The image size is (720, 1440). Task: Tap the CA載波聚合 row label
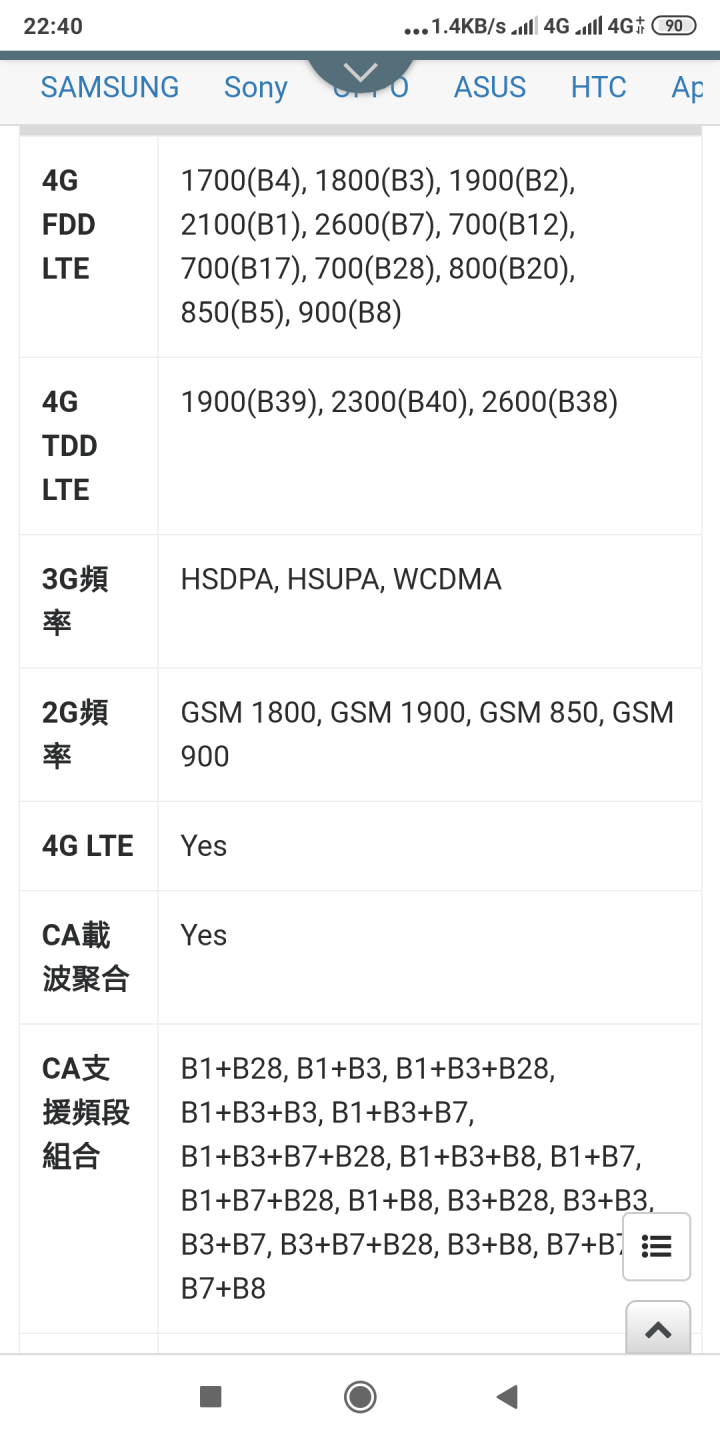(x=86, y=957)
